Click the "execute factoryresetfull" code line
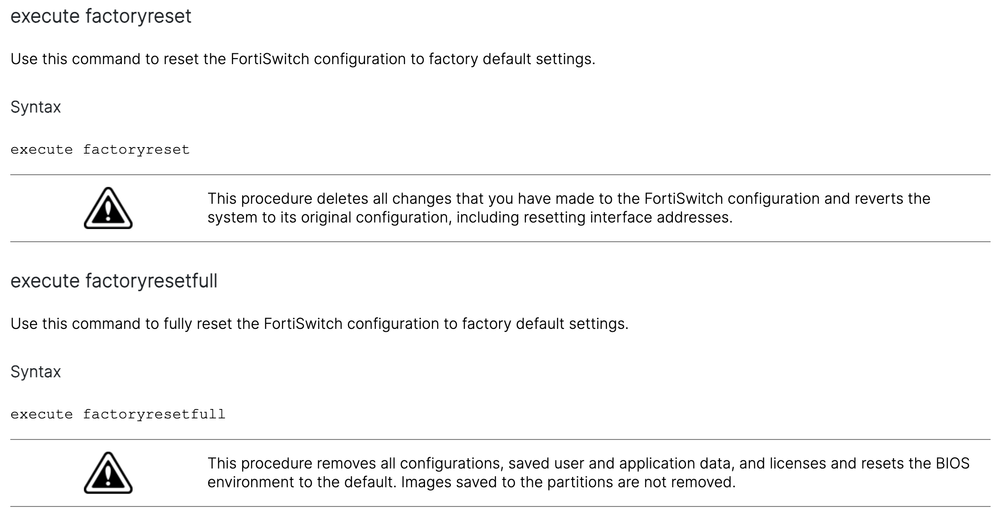 [x=117, y=414]
